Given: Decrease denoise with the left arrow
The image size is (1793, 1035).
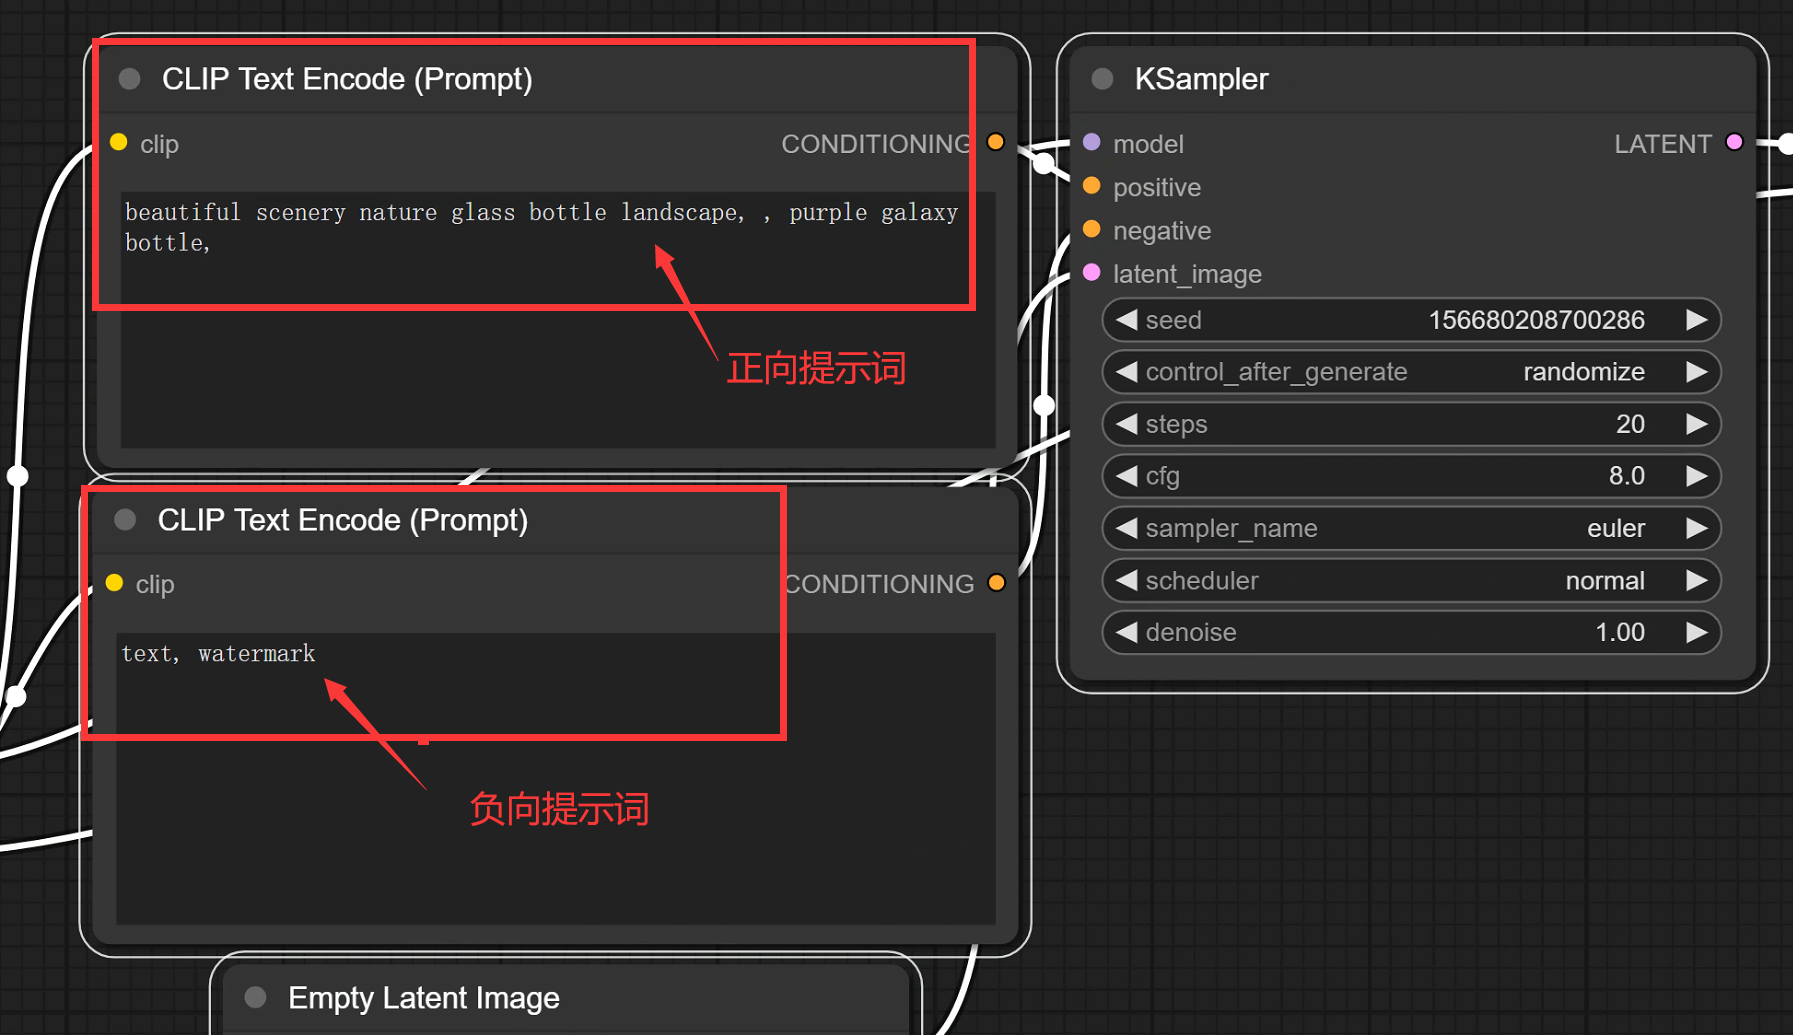Looking at the screenshot, I should tap(1126, 632).
